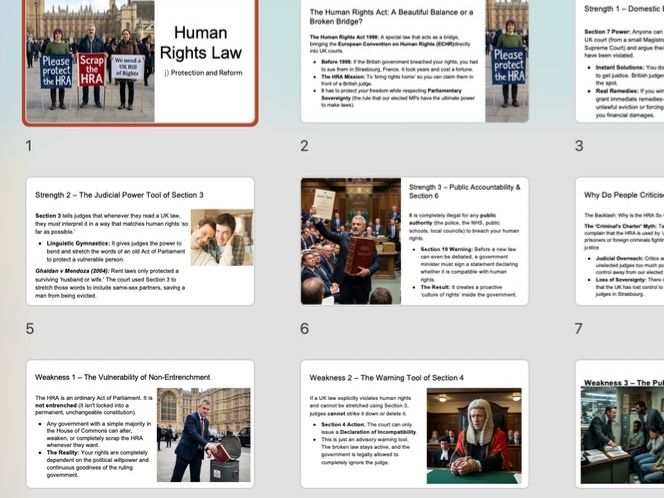The width and height of the screenshot is (664, 498).
Task: Select the 'Weakness 3' slide thumbnail
Action: (x=620, y=424)
